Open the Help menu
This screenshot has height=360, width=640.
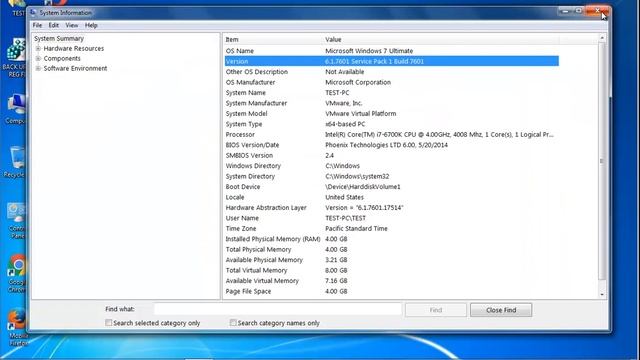91,25
